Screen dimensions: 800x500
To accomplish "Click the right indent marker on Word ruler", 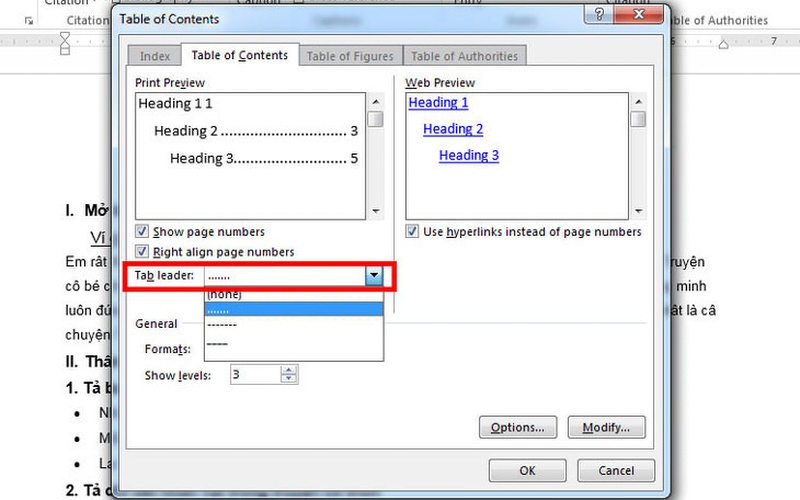I will click(x=723, y=44).
